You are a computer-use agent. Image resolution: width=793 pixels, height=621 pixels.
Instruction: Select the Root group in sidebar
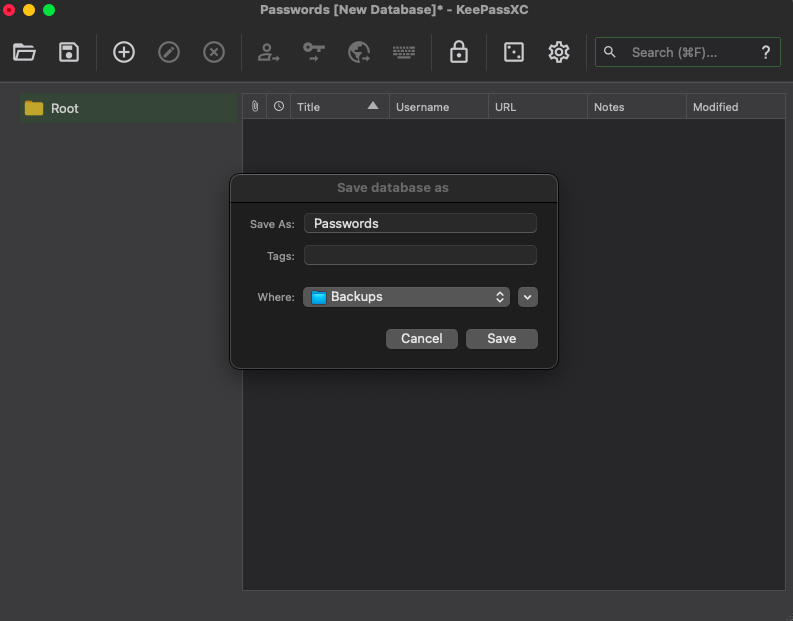tap(64, 108)
